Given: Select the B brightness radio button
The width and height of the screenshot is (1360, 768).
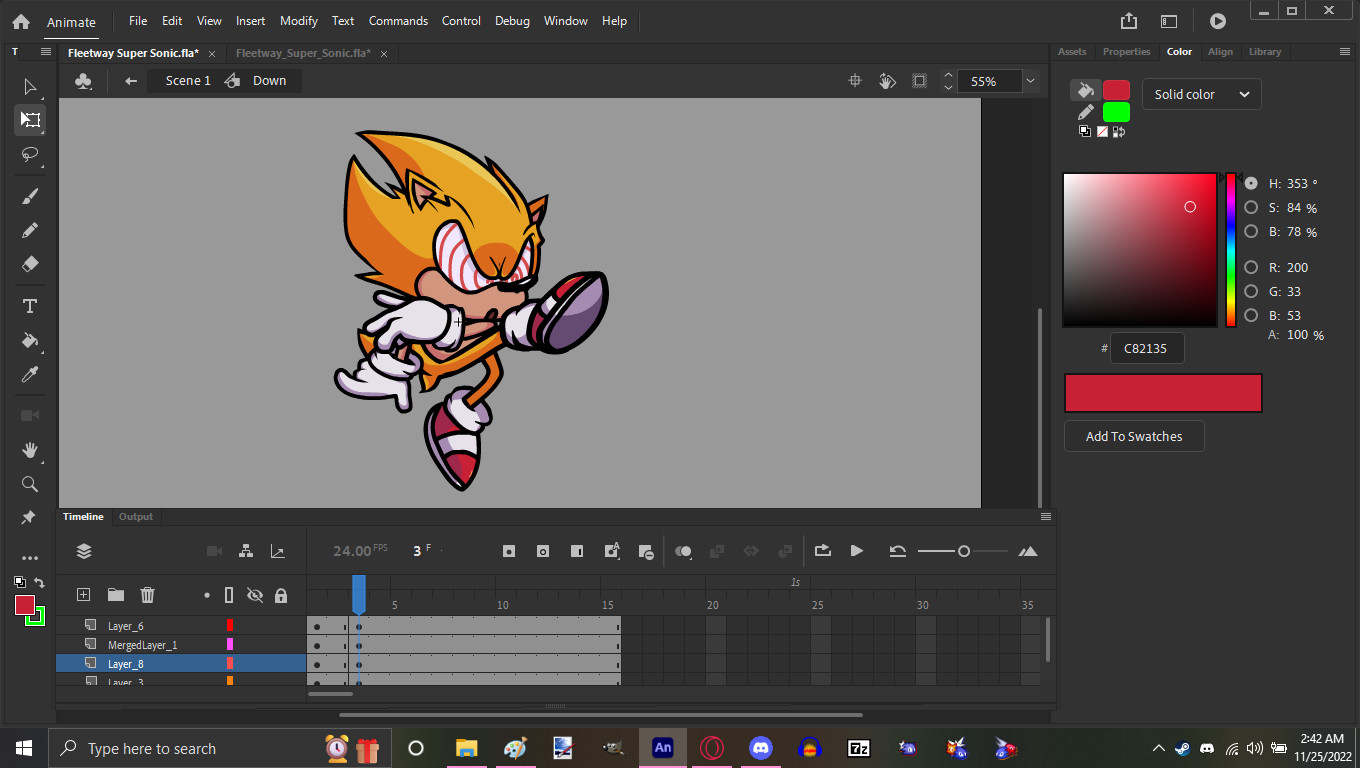Looking at the screenshot, I should pos(1251,232).
